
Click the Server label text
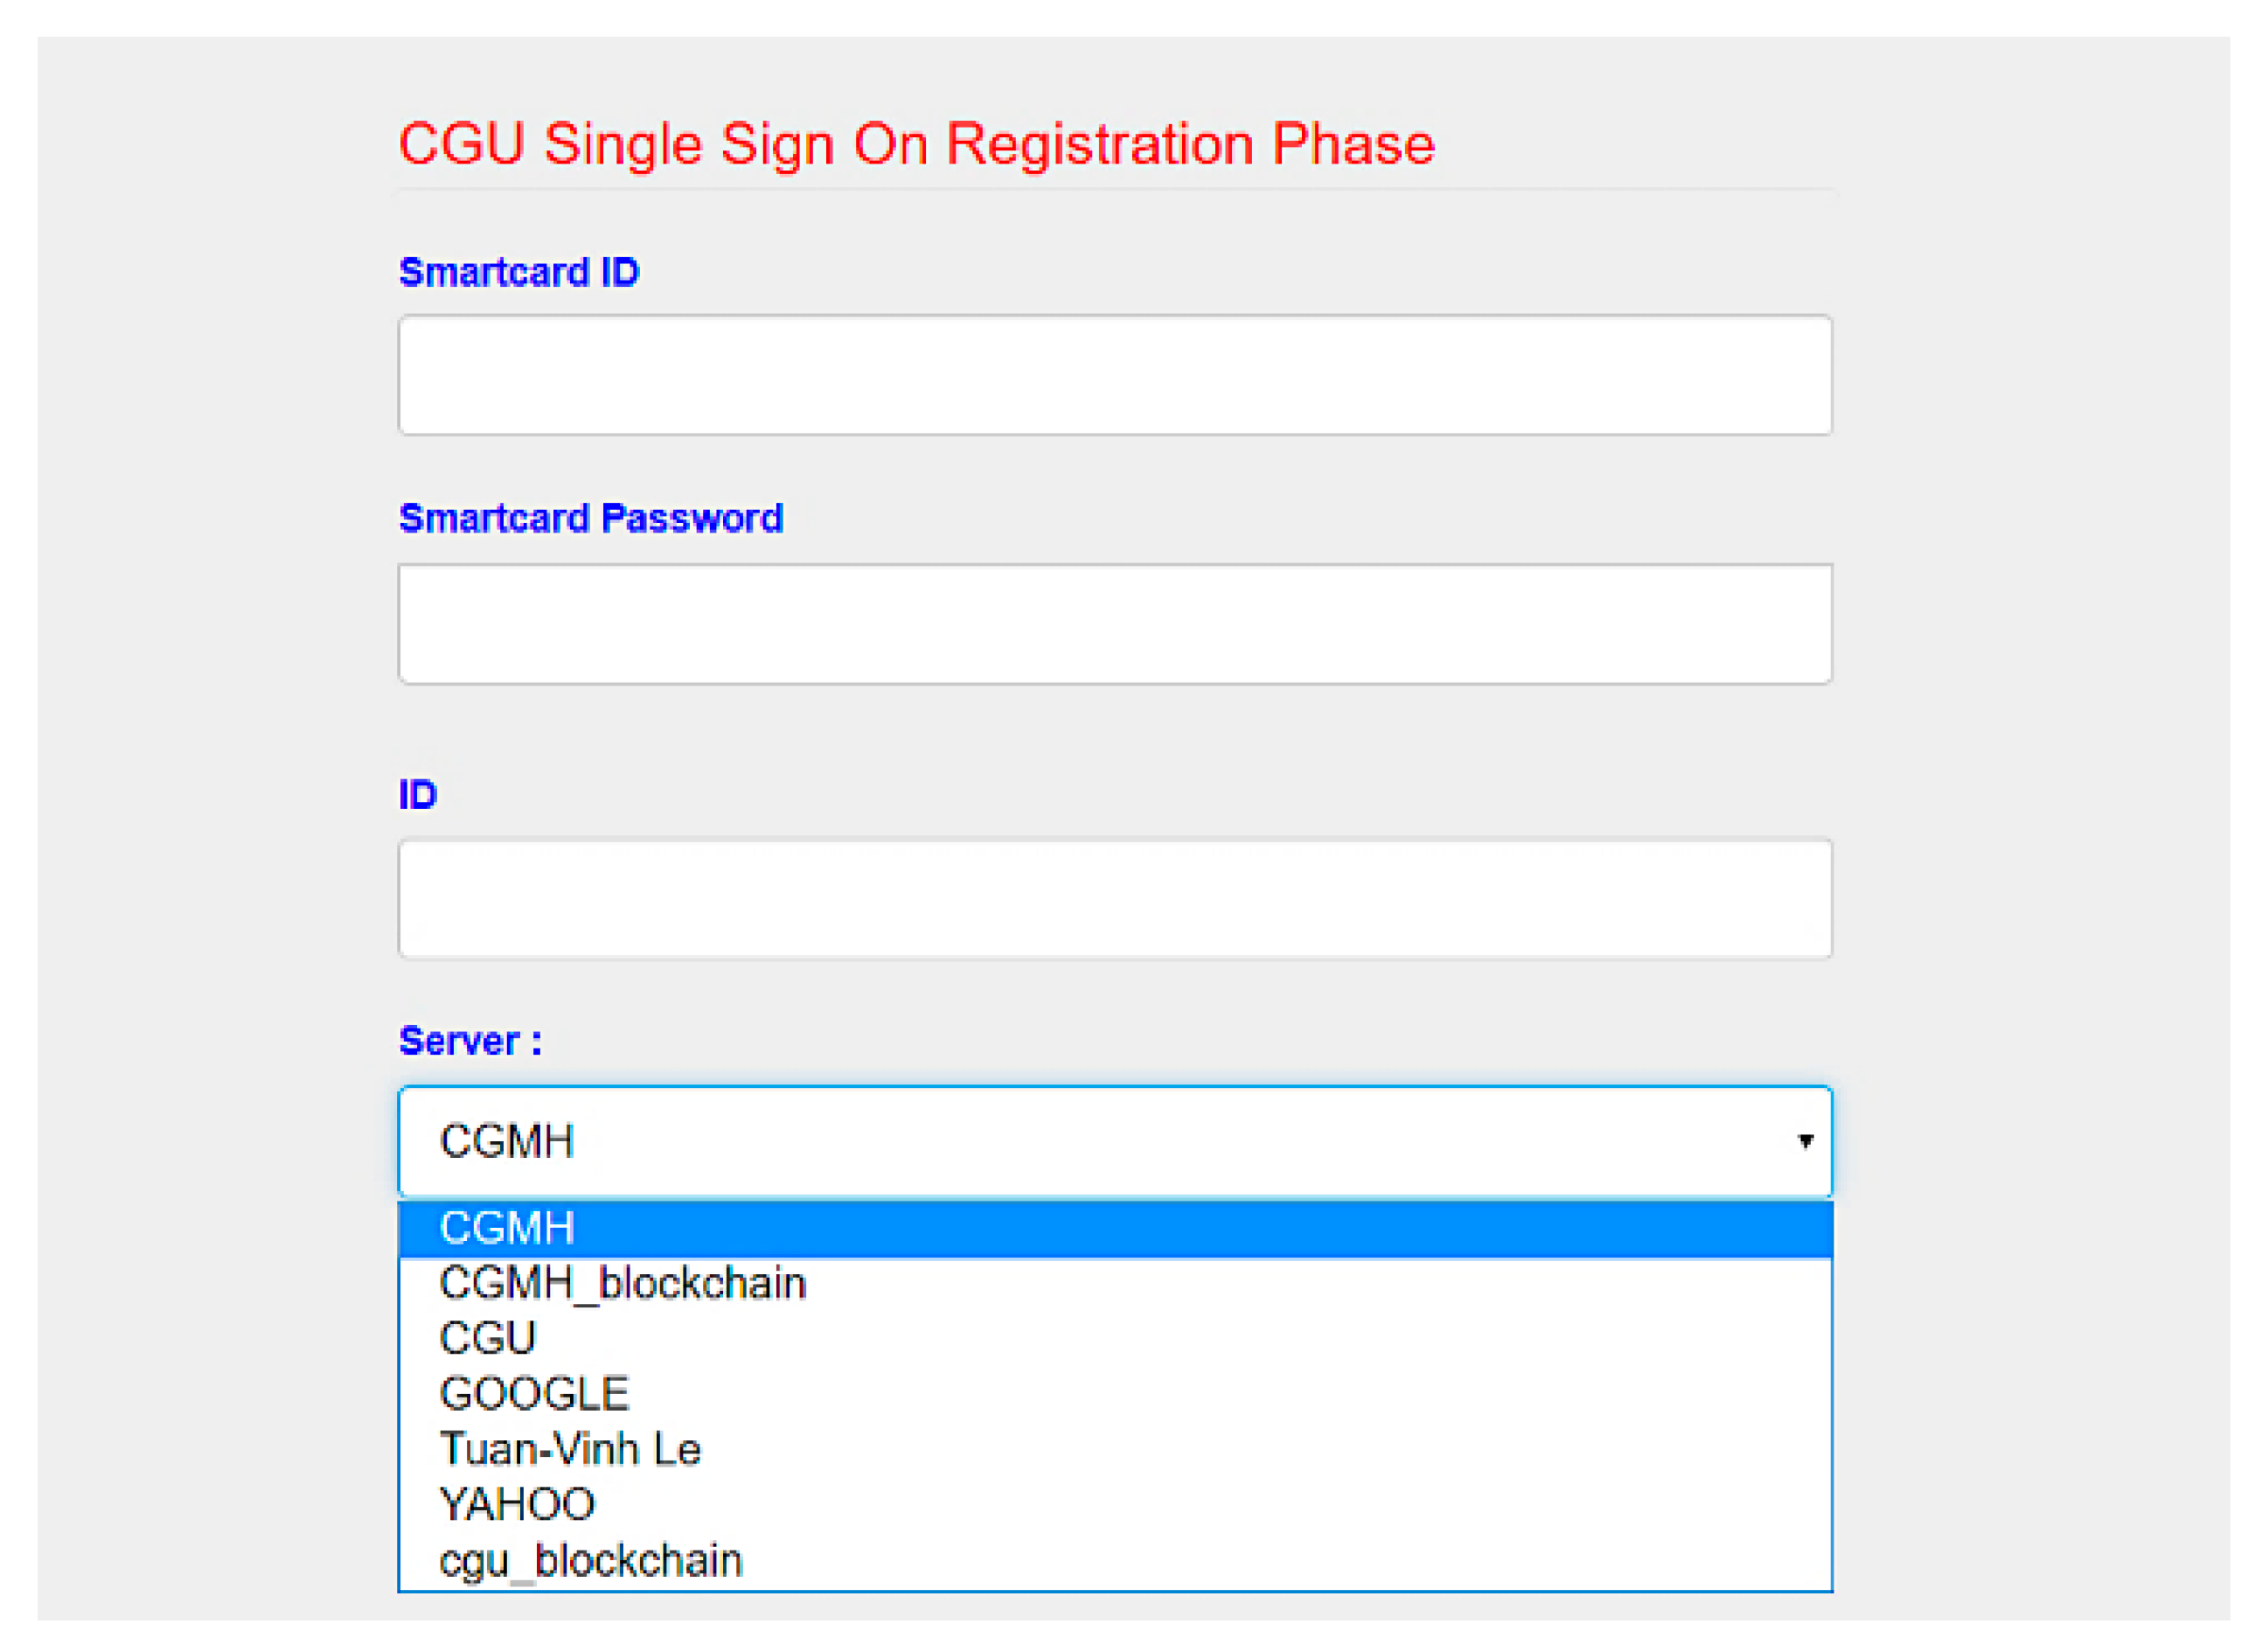click(470, 1041)
